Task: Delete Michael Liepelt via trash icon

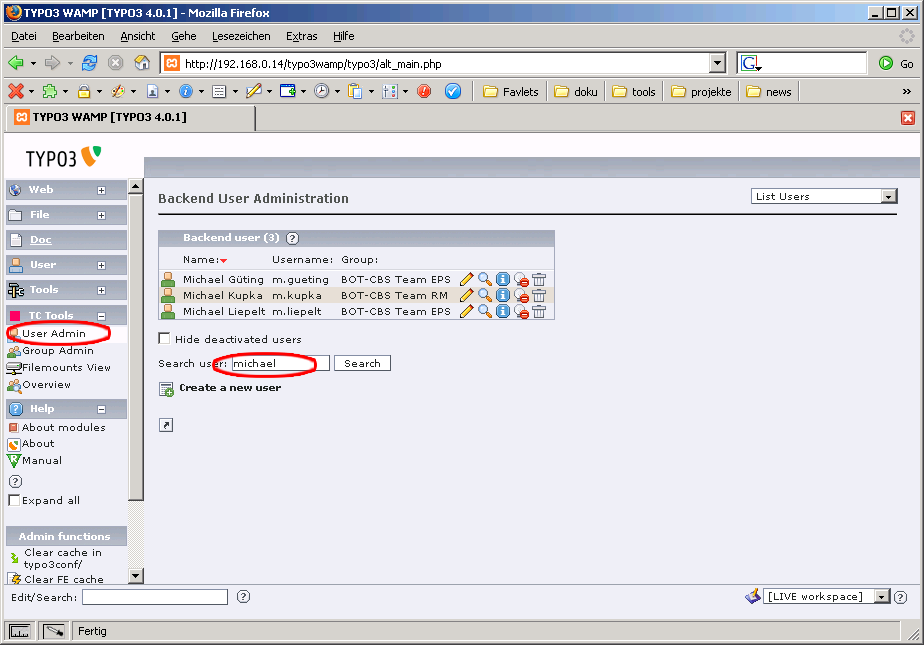Action: [x=539, y=311]
